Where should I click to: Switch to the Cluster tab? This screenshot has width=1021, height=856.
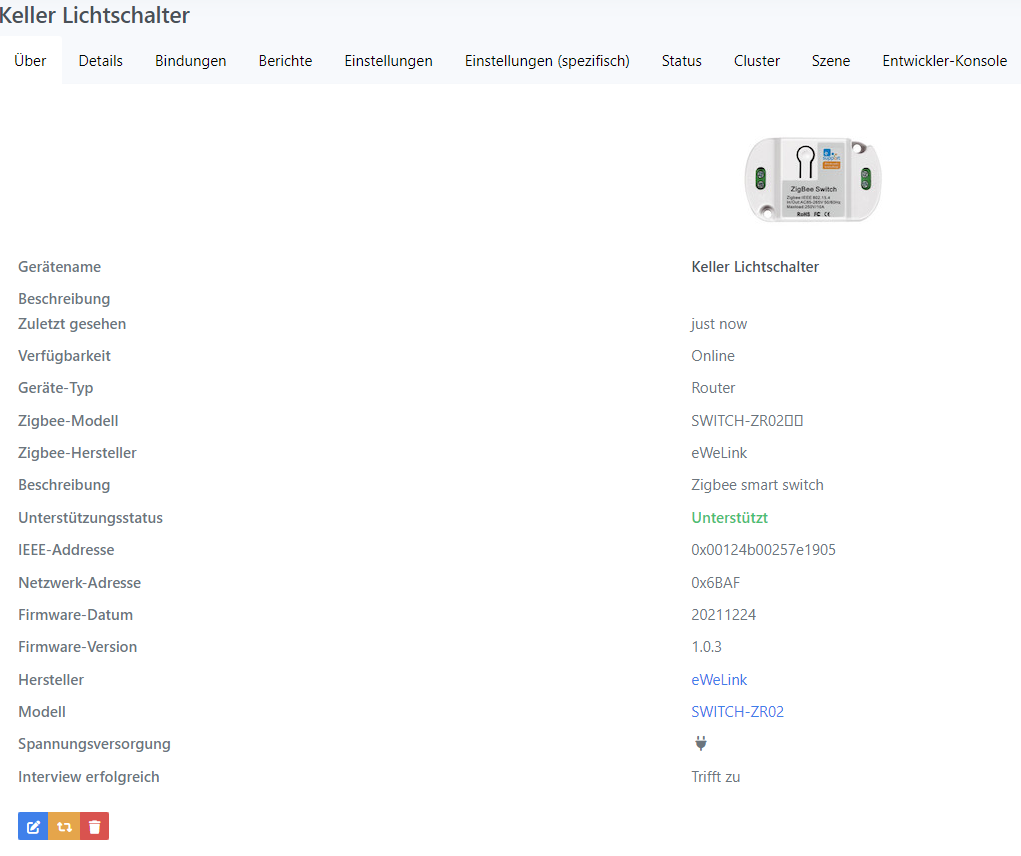[x=756, y=61]
